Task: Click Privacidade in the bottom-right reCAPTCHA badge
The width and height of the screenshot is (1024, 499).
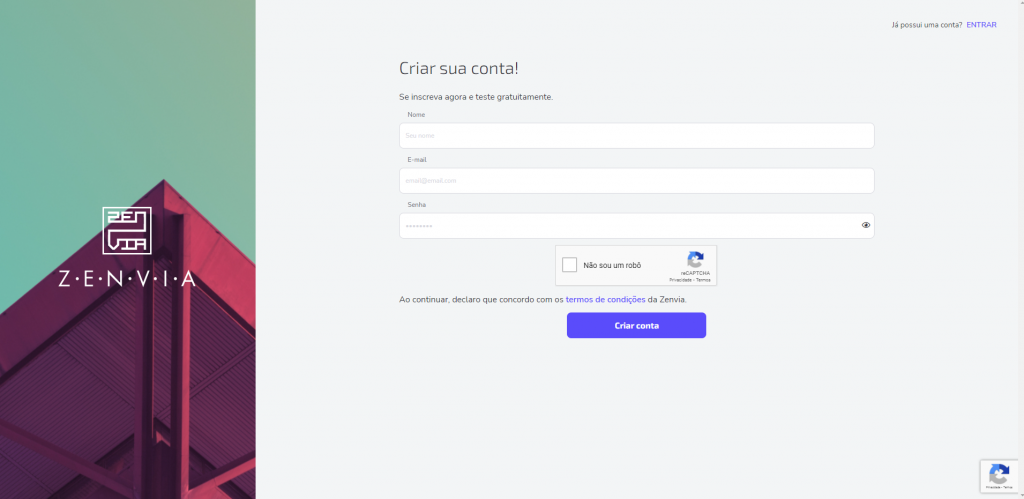Action: pyautogui.click(x=993, y=487)
